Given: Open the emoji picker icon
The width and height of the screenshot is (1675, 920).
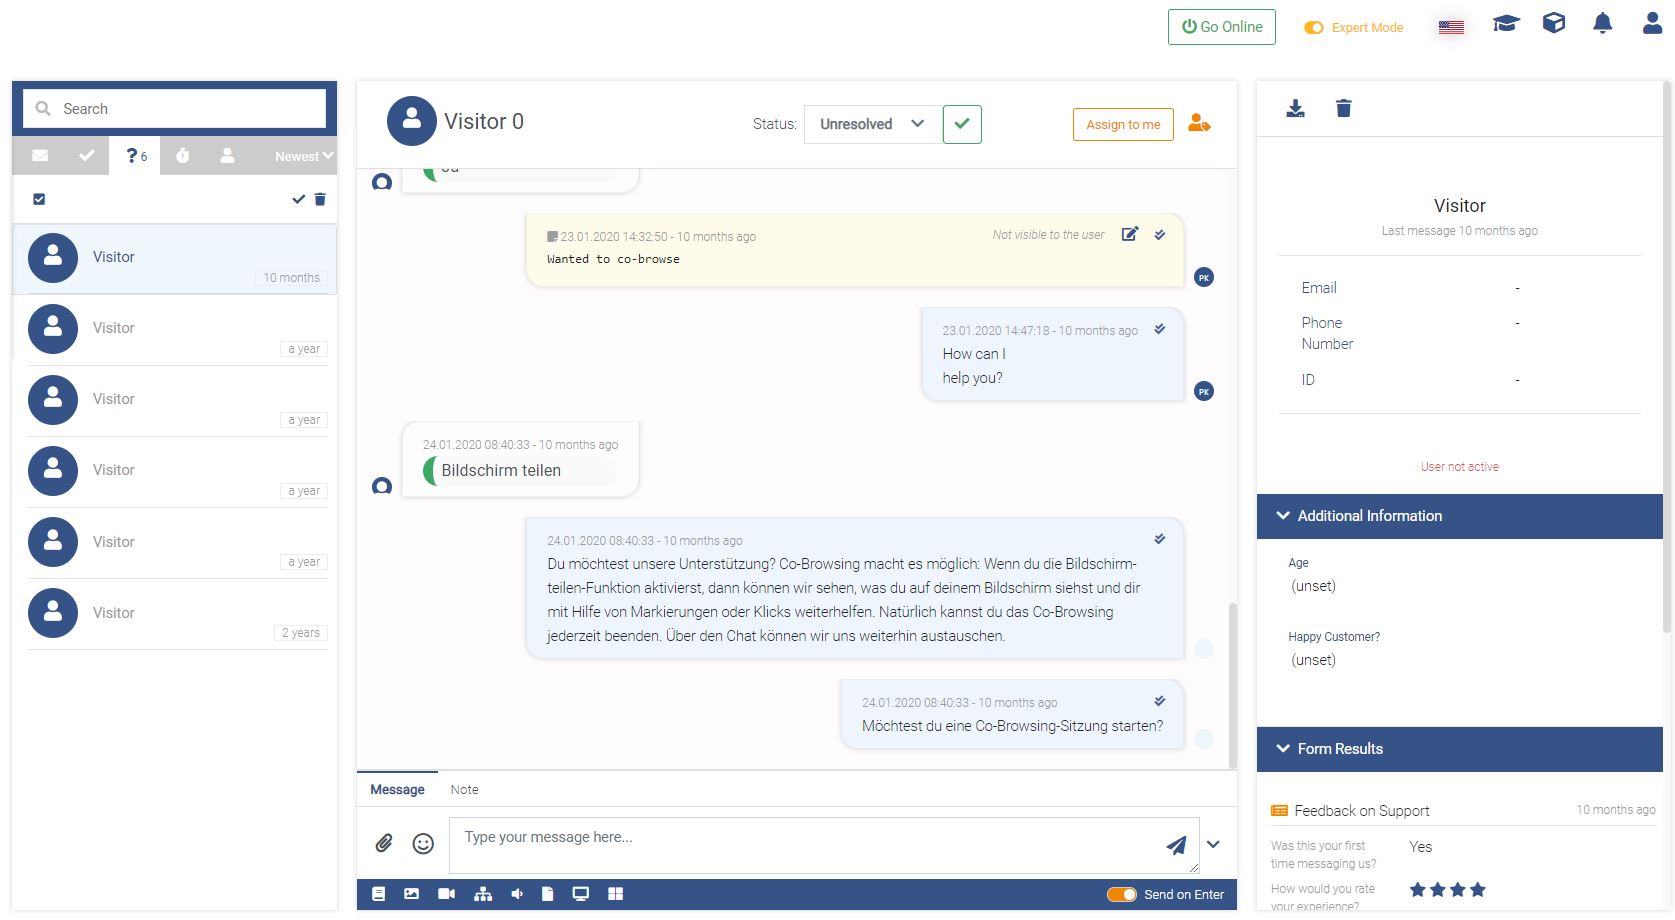Looking at the screenshot, I should coord(424,844).
